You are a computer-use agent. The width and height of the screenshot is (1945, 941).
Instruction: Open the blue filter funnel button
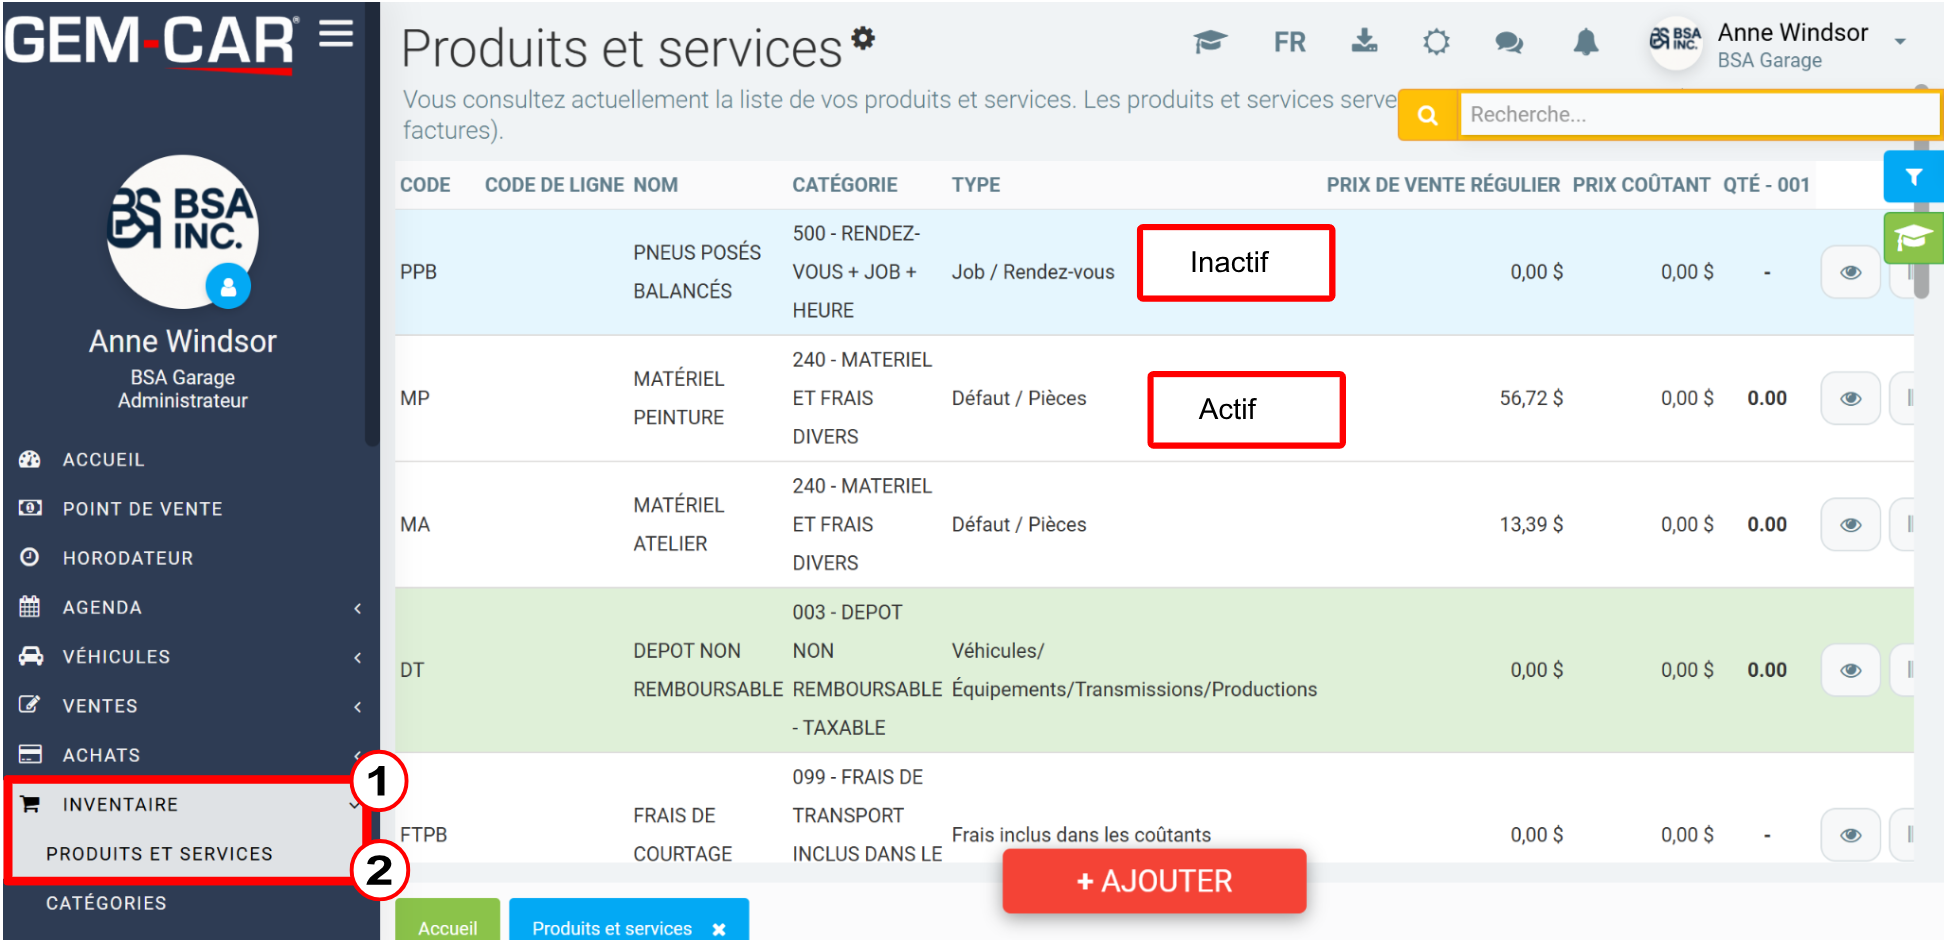pos(1913,177)
